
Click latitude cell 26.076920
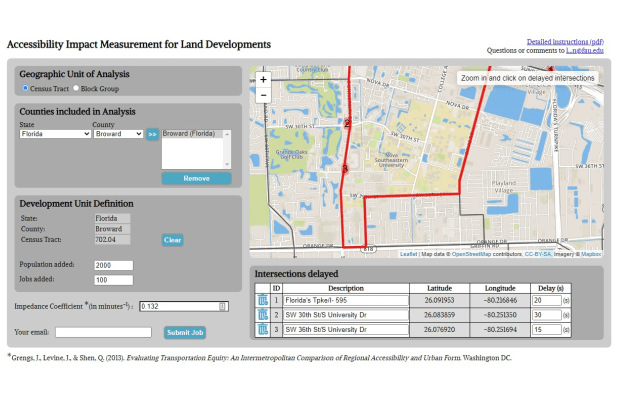[x=440, y=329]
